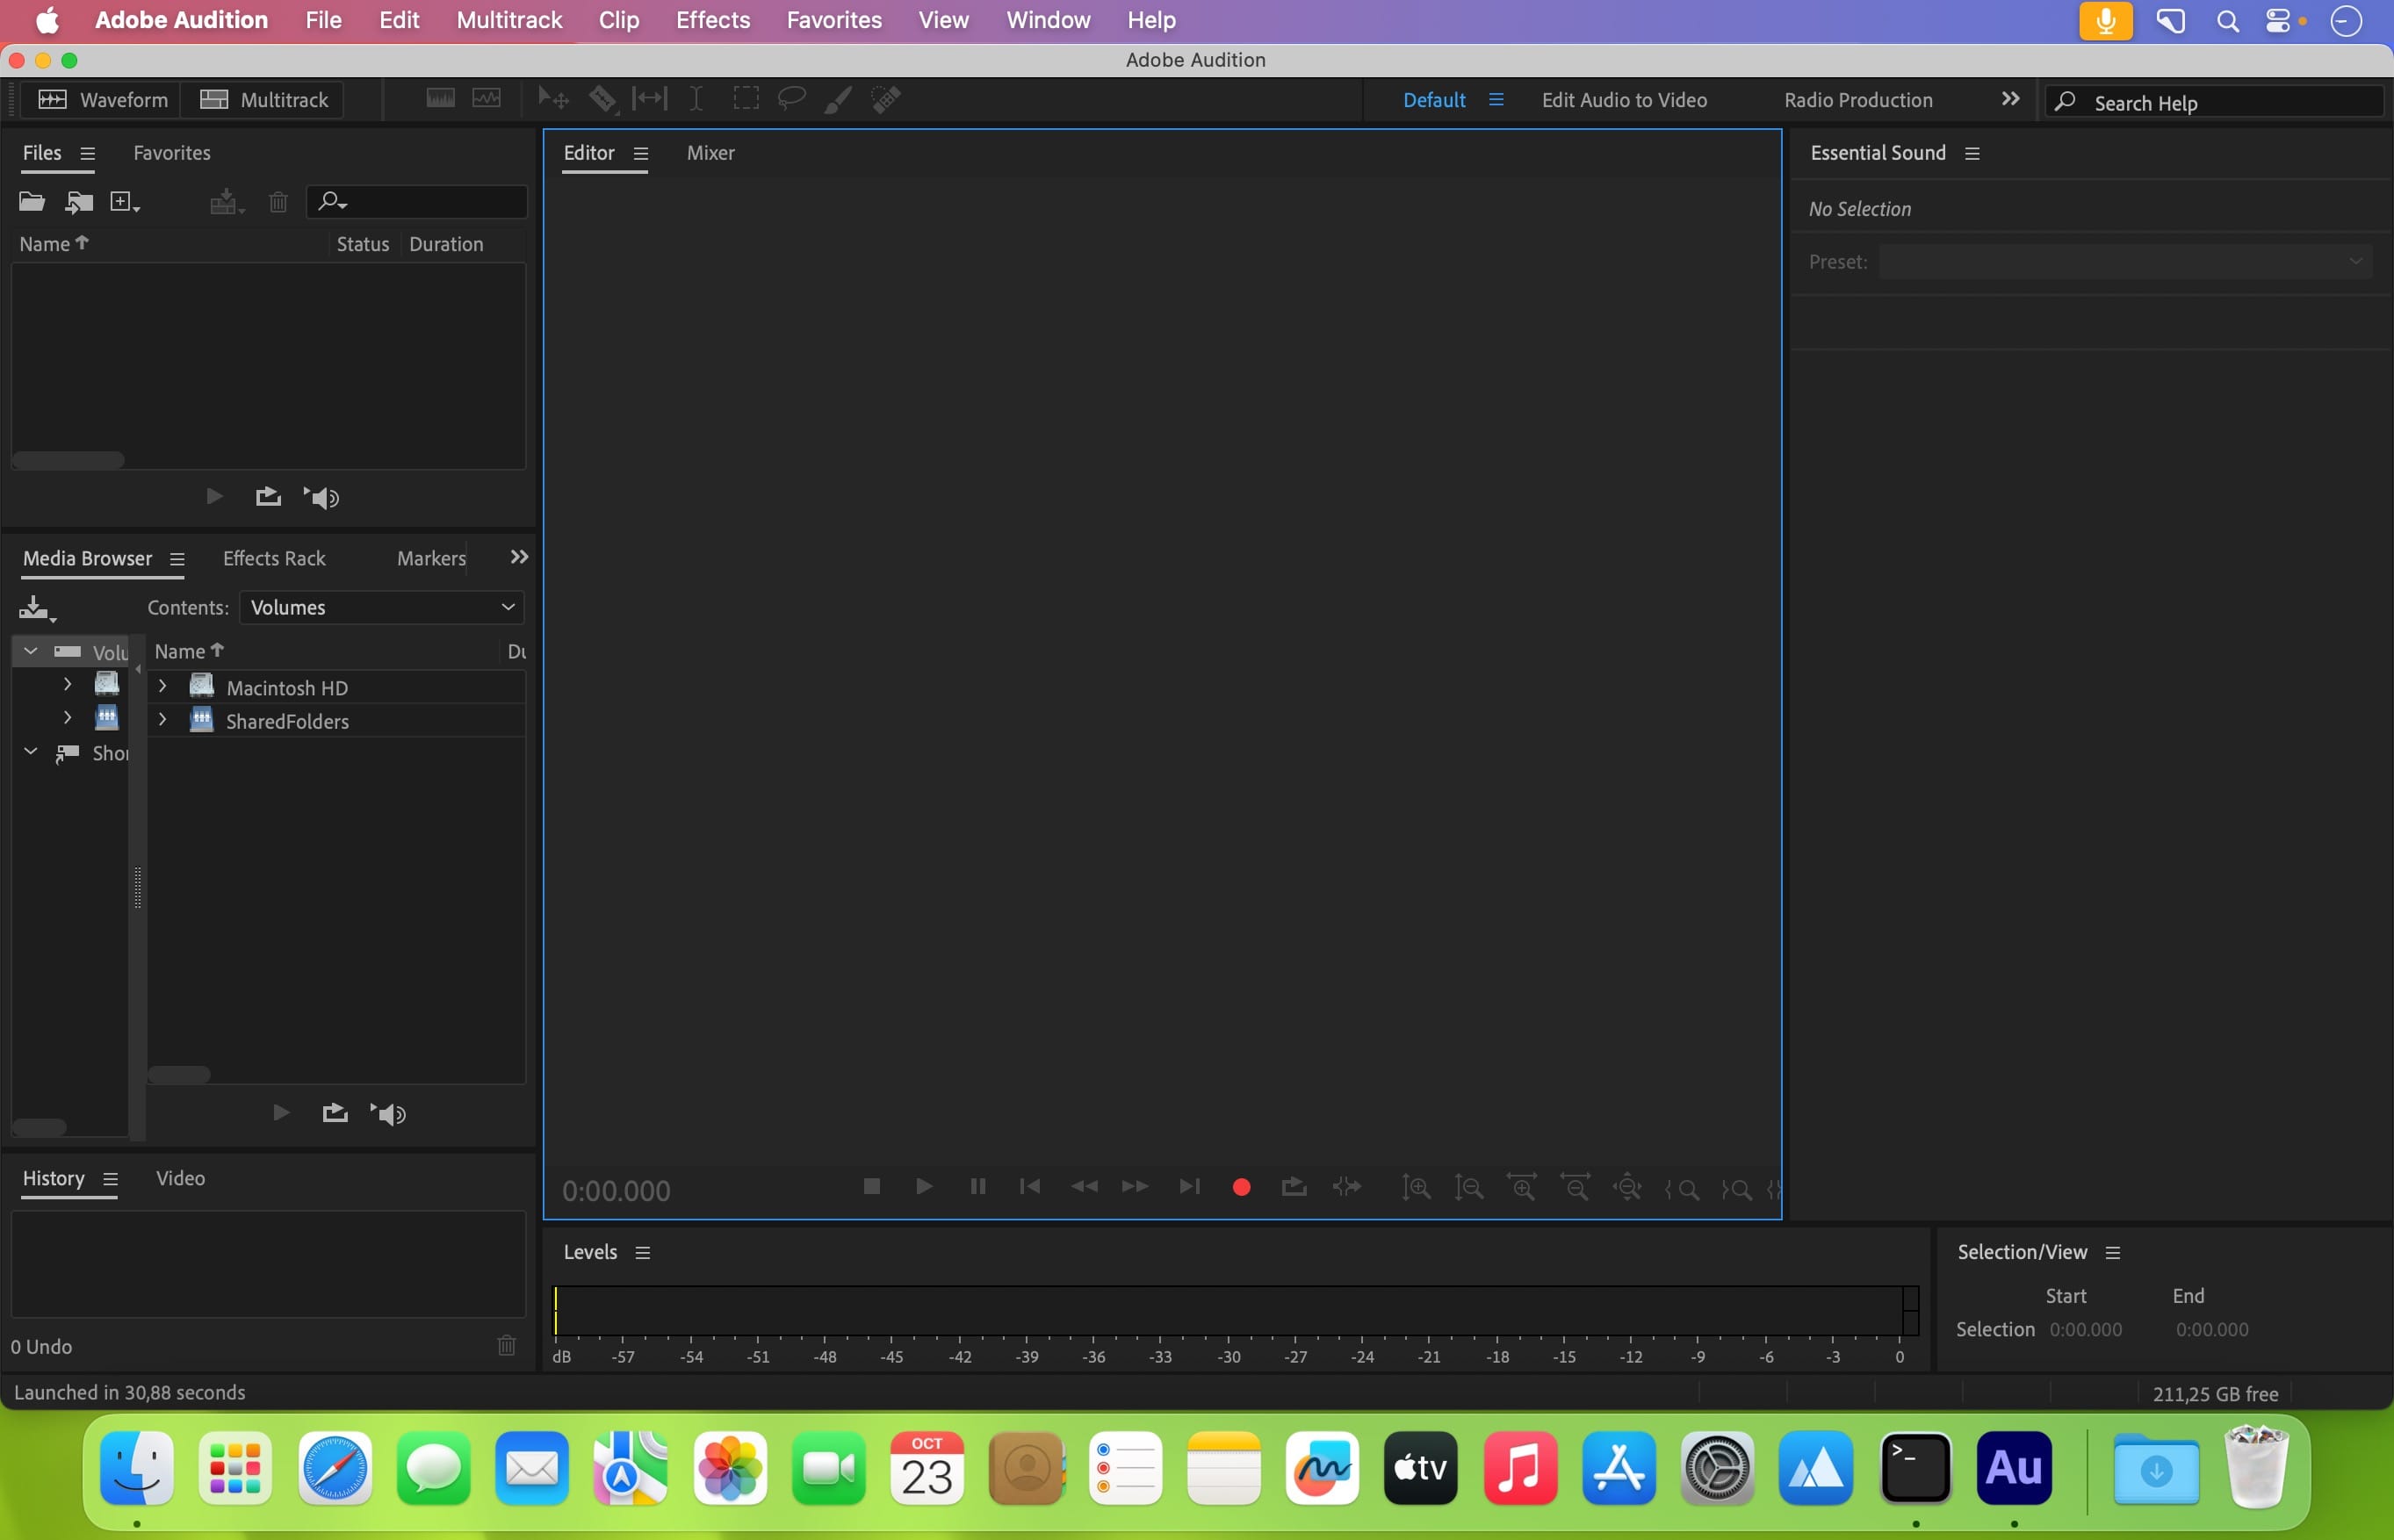
Task: Click the Media Browser file list scrollbar
Action: pos(179,1075)
